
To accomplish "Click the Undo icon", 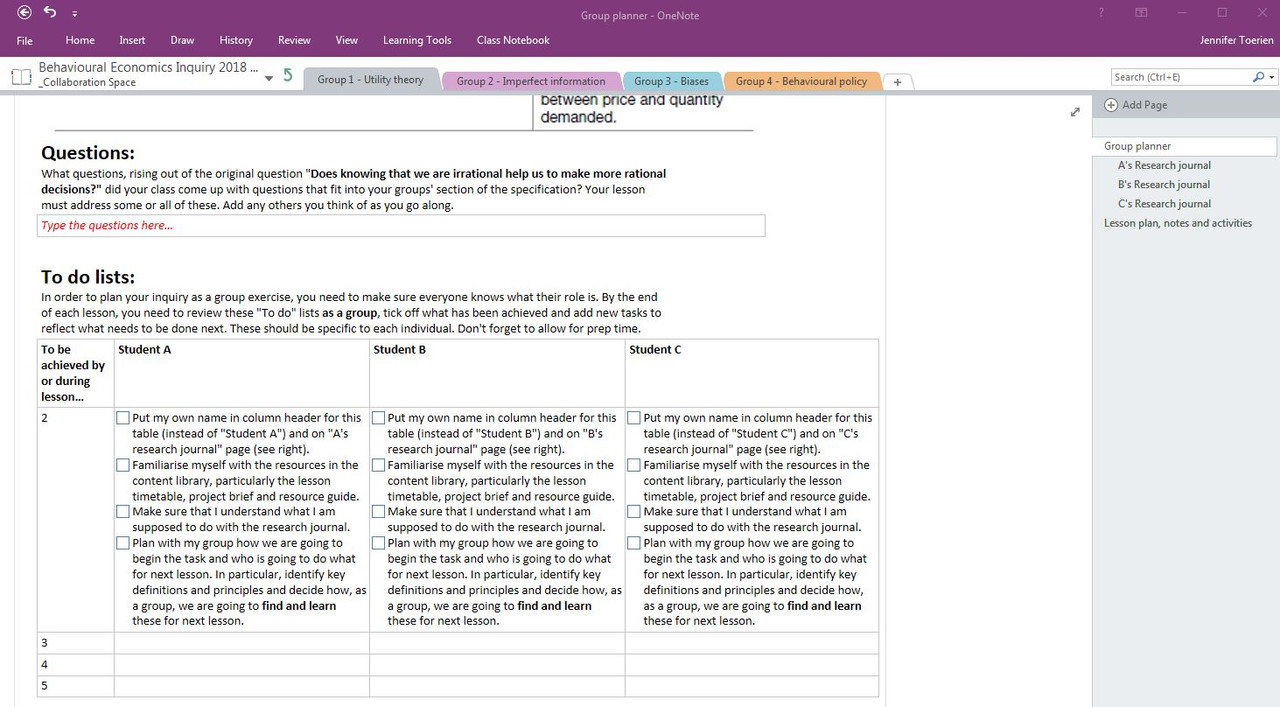I will tap(50, 13).
